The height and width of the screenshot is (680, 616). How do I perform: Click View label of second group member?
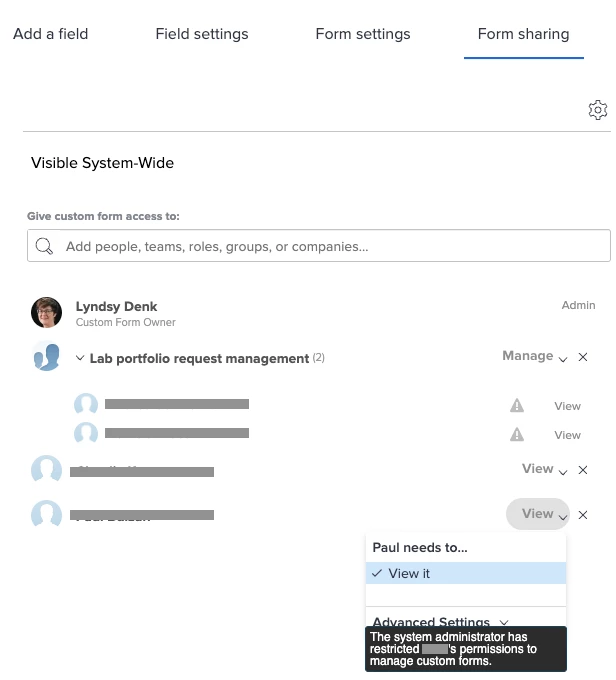(x=567, y=435)
